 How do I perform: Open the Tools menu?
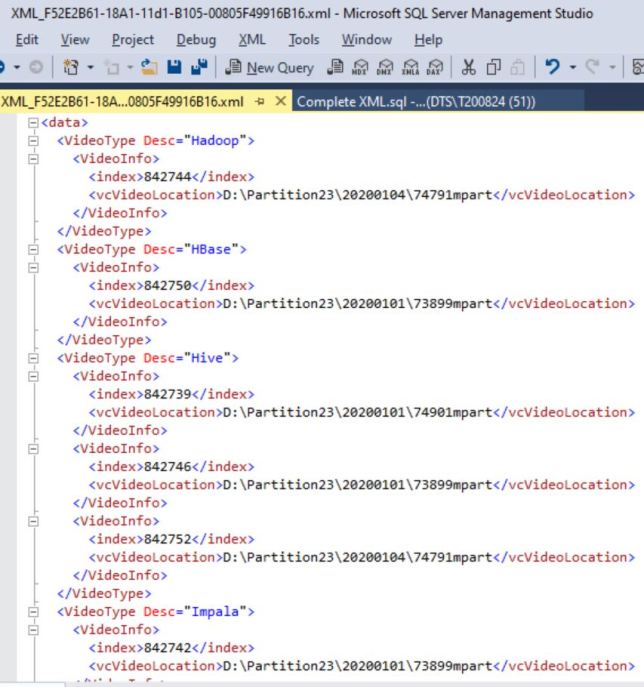pyautogui.click(x=304, y=41)
